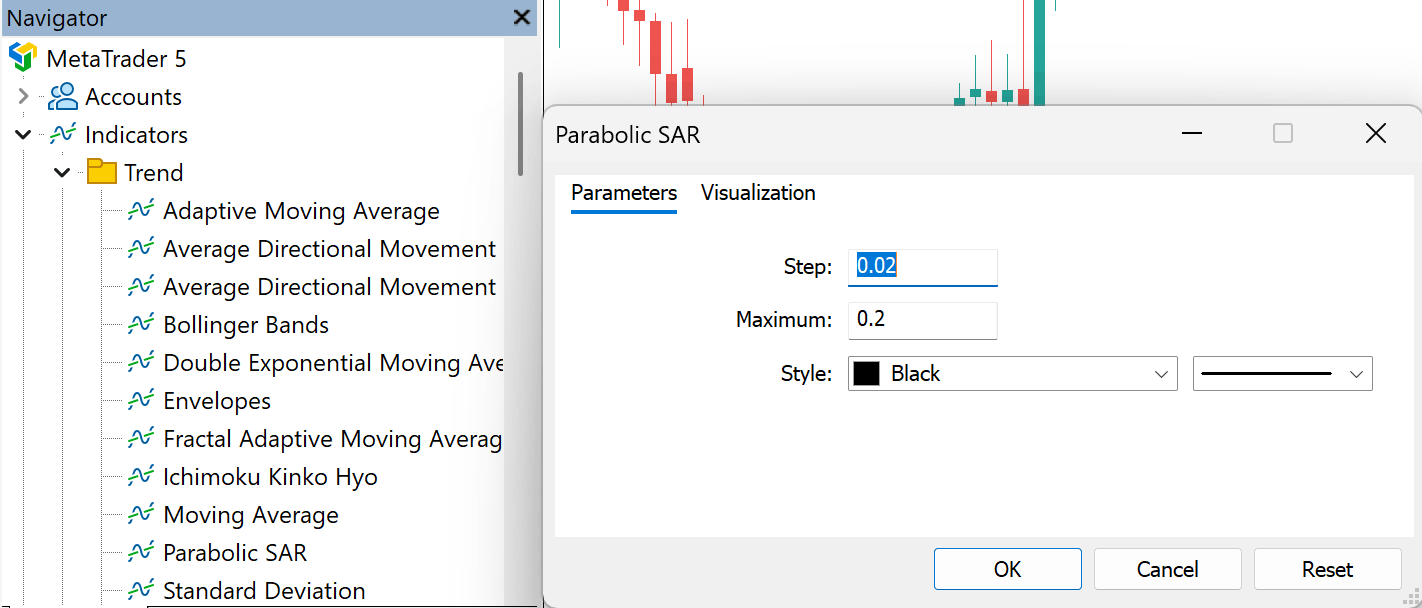Select Envelopes text in indicator list
The height and width of the screenshot is (608, 1422).
pos(217,401)
